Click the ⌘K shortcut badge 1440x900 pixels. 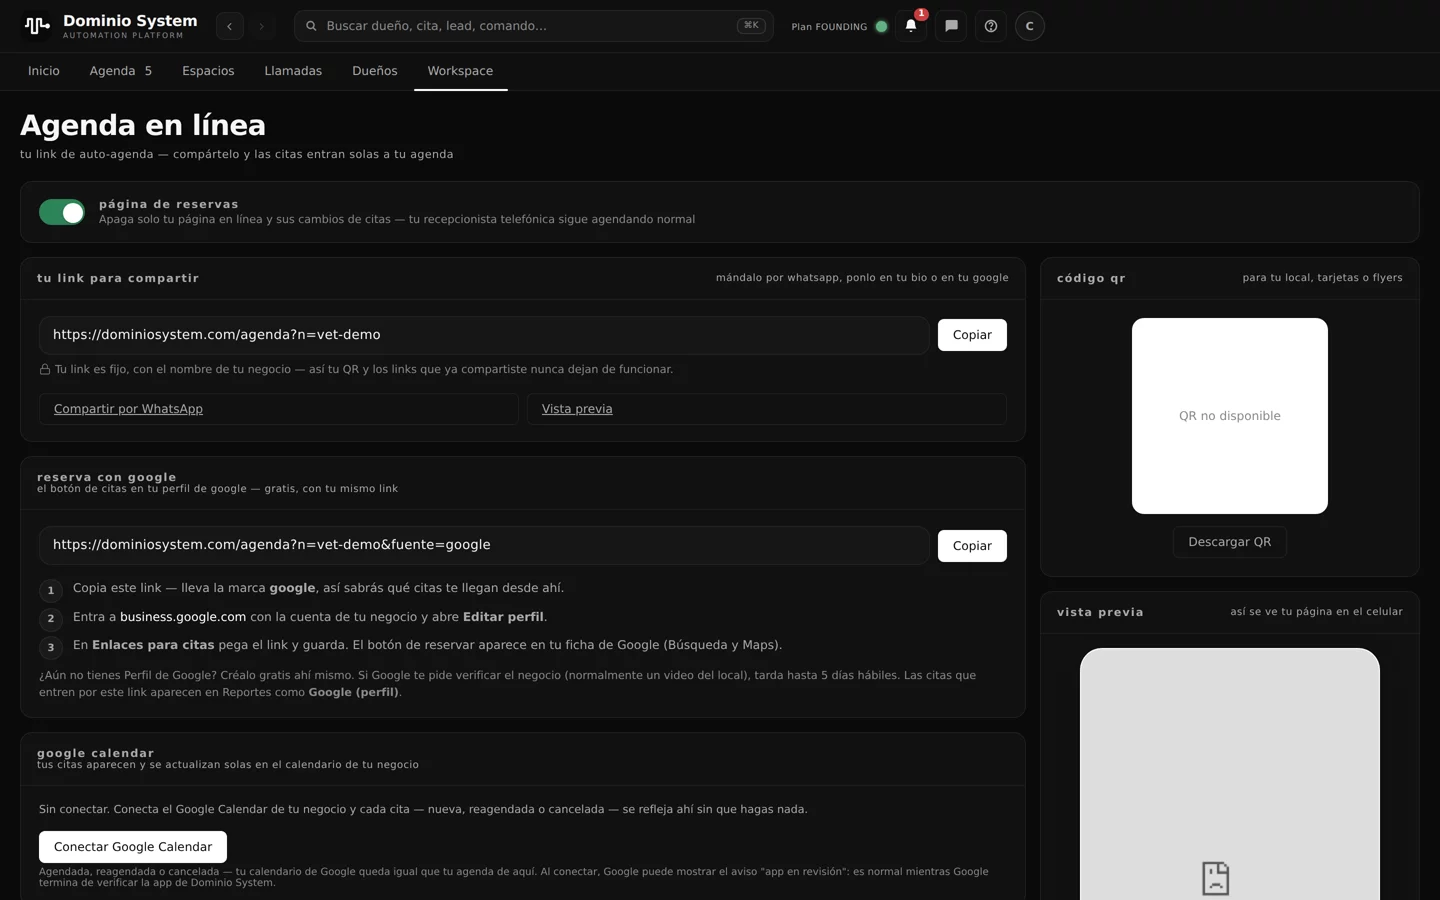751,26
